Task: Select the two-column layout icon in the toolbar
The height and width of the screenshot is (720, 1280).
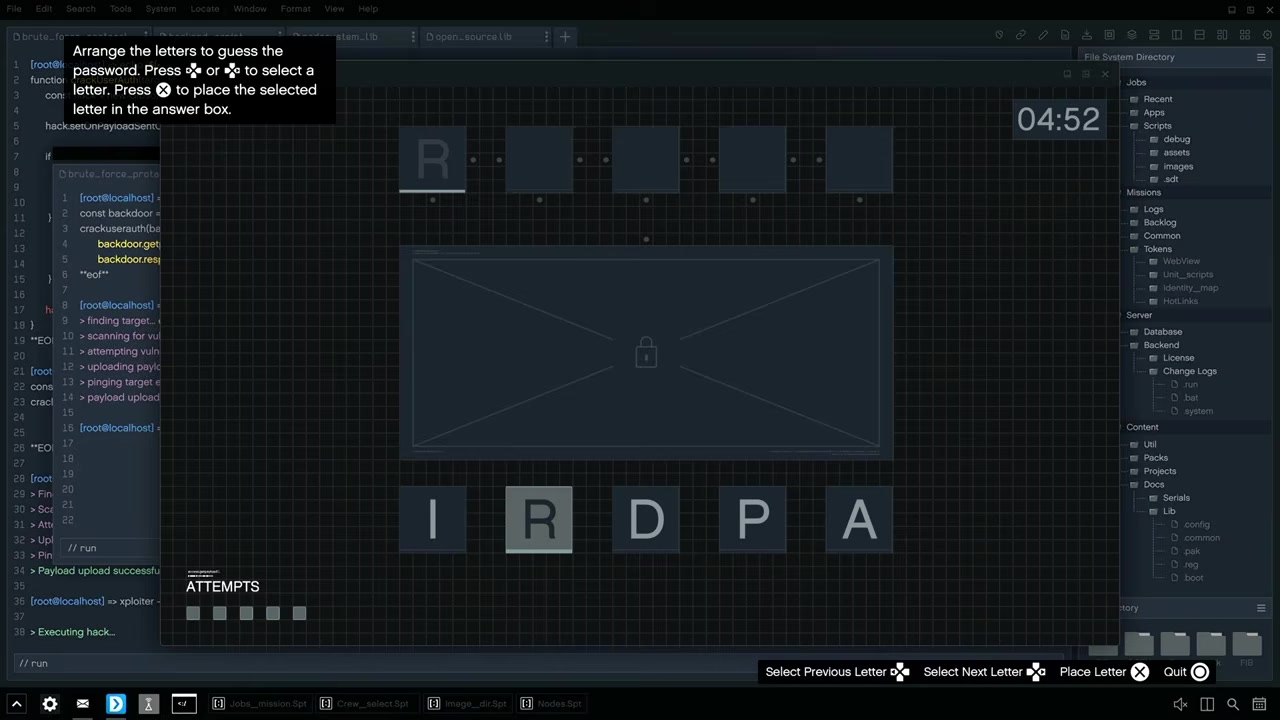Action: pos(1176,35)
